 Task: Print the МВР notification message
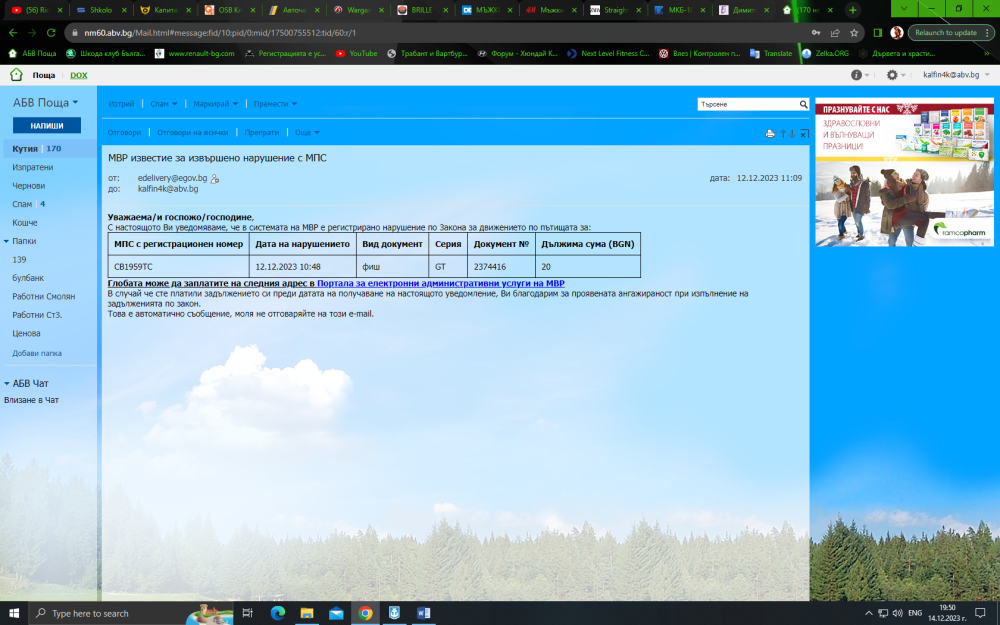(770, 133)
